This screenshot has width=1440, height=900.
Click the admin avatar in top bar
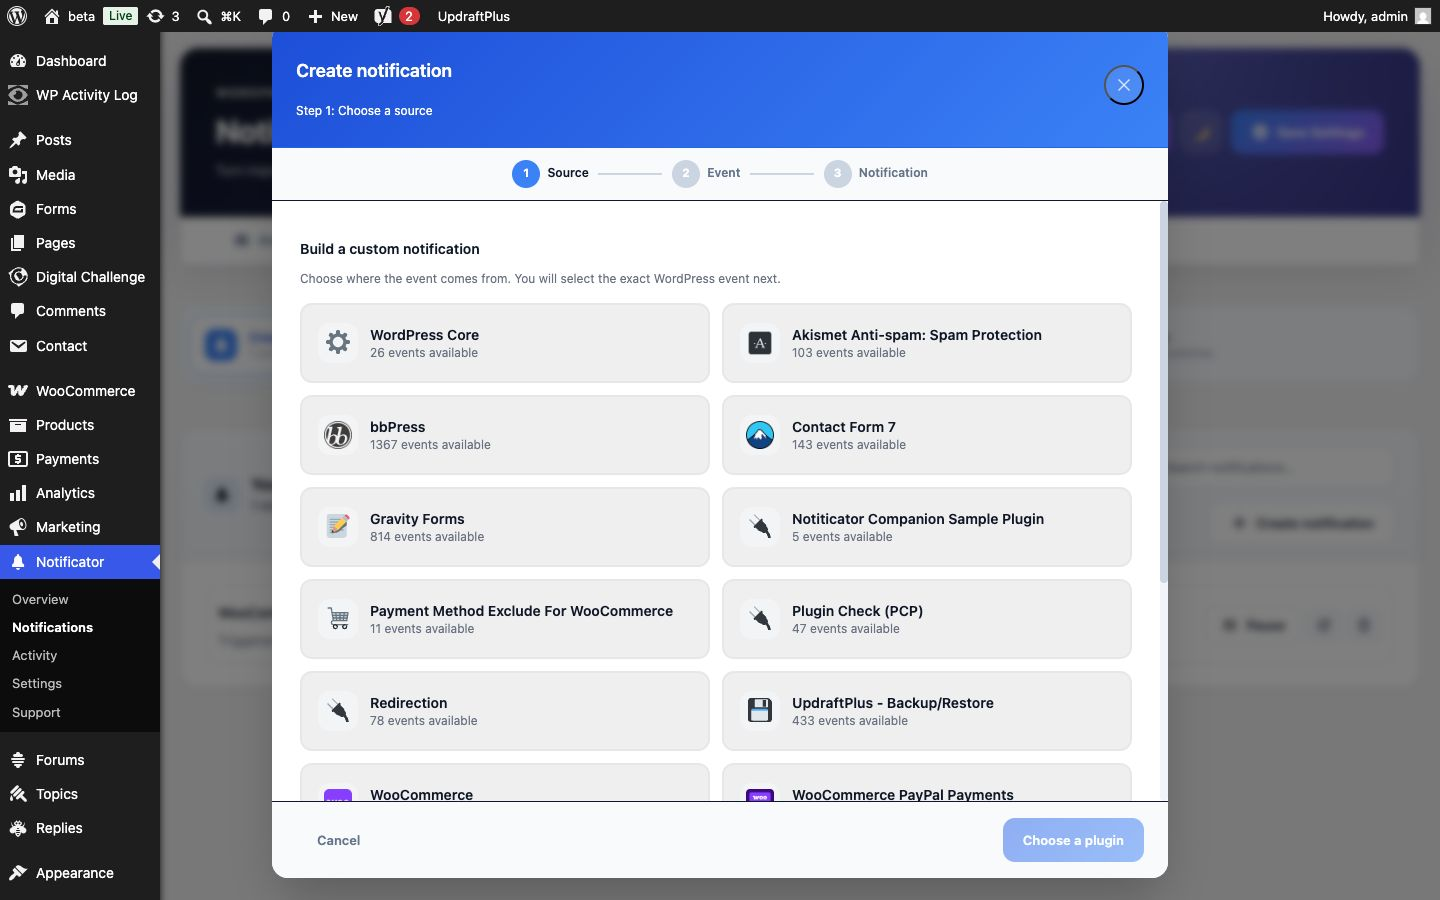click(1422, 16)
